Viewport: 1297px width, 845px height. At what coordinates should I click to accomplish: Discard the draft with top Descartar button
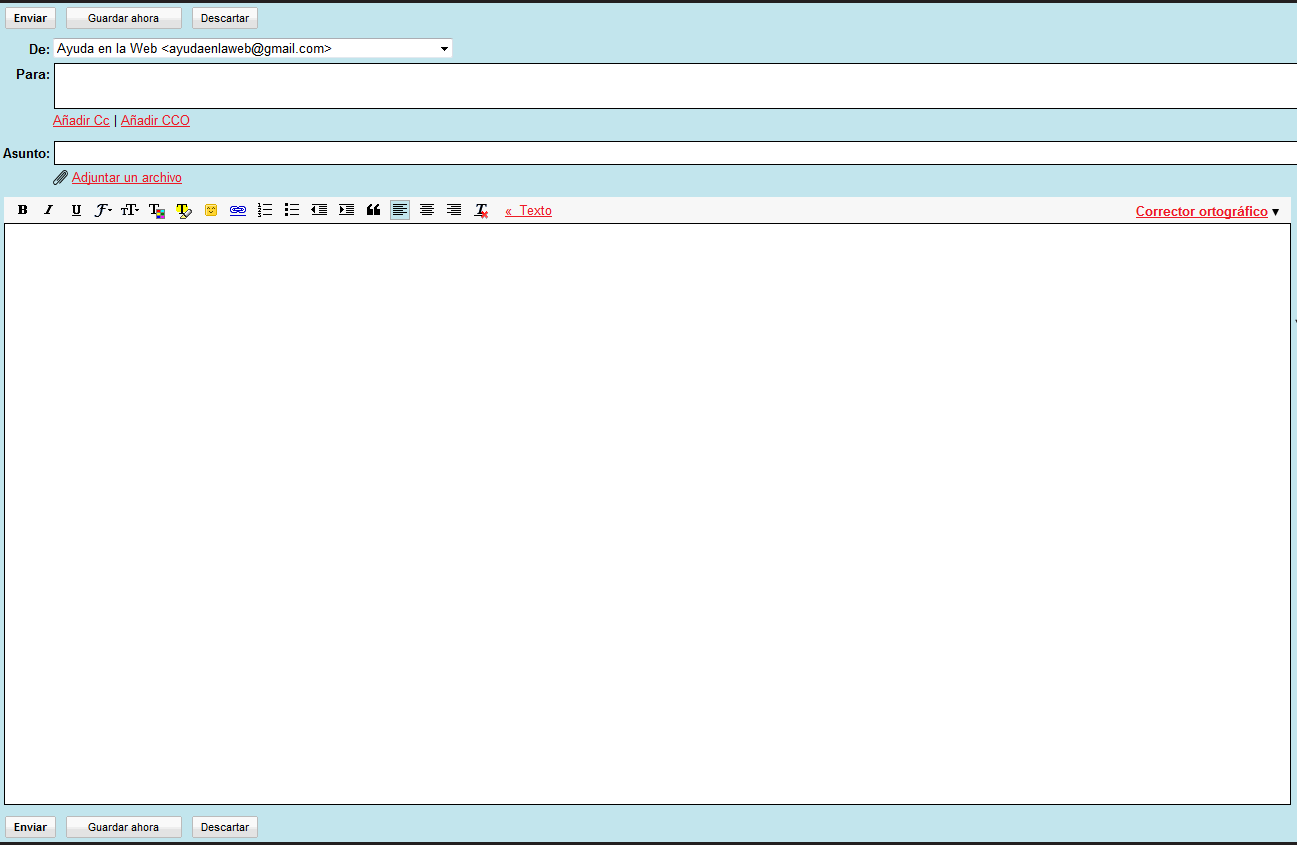click(x=225, y=18)
